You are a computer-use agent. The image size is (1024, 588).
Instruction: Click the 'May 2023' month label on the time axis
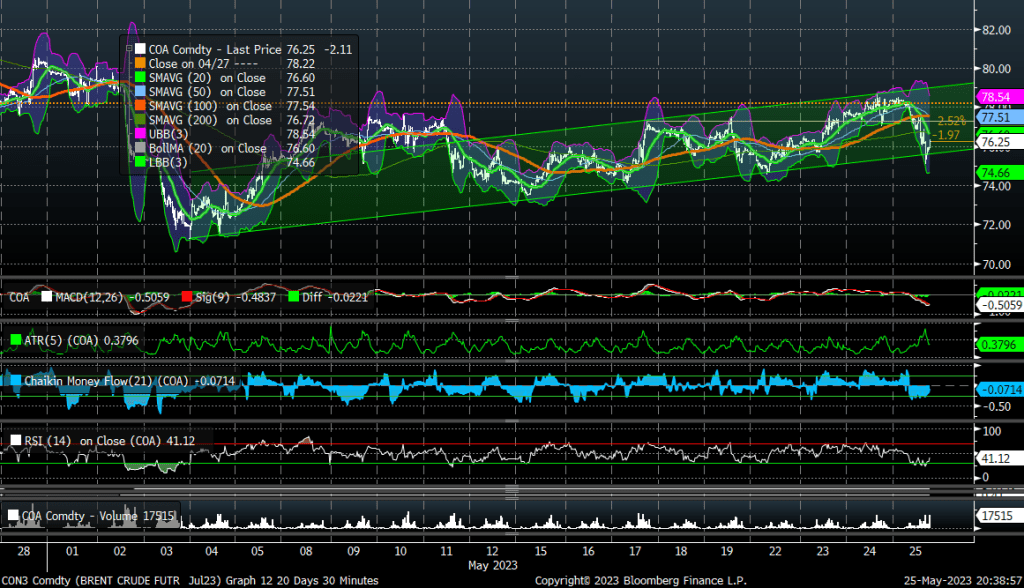click(493, 565)
